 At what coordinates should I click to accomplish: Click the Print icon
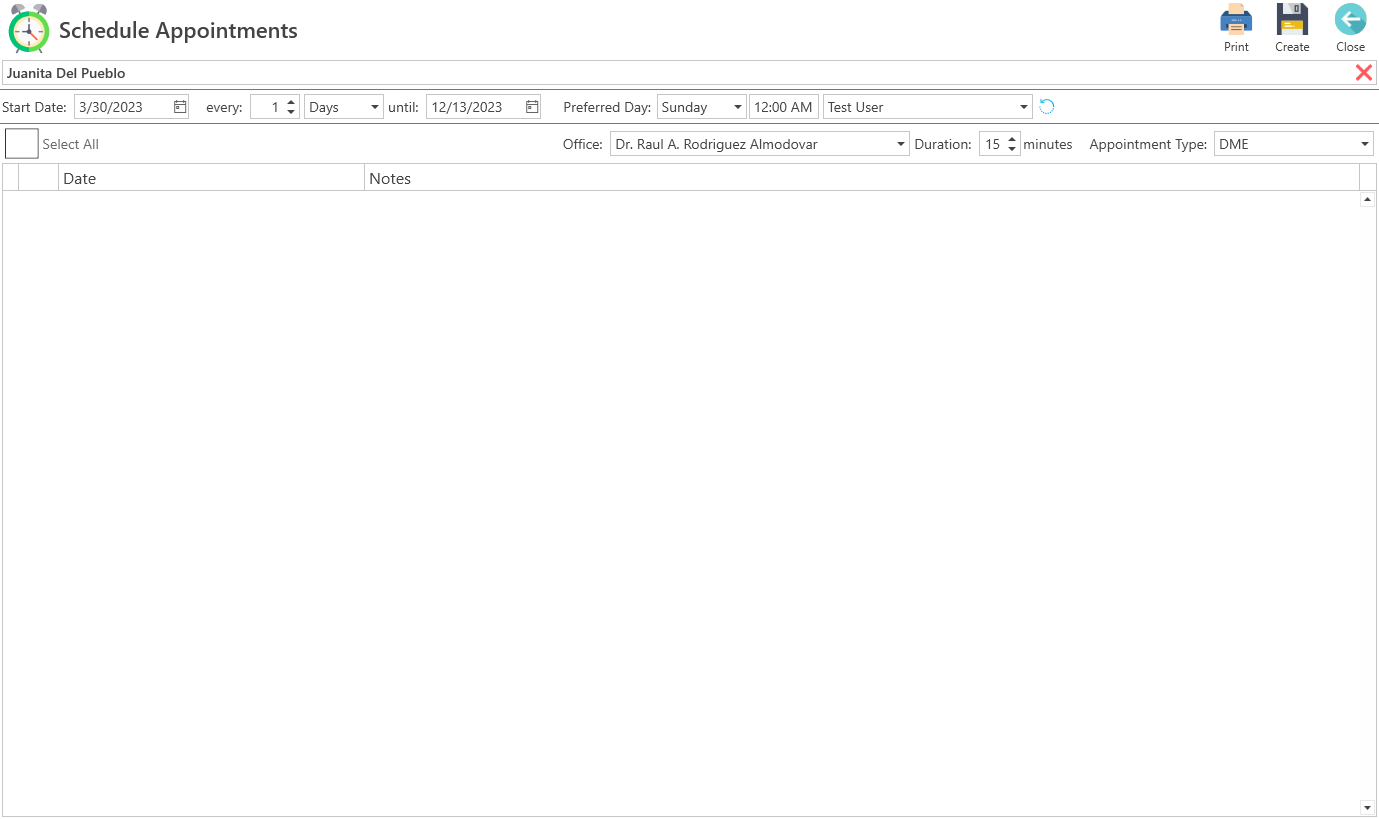(x=1236, y=20)
